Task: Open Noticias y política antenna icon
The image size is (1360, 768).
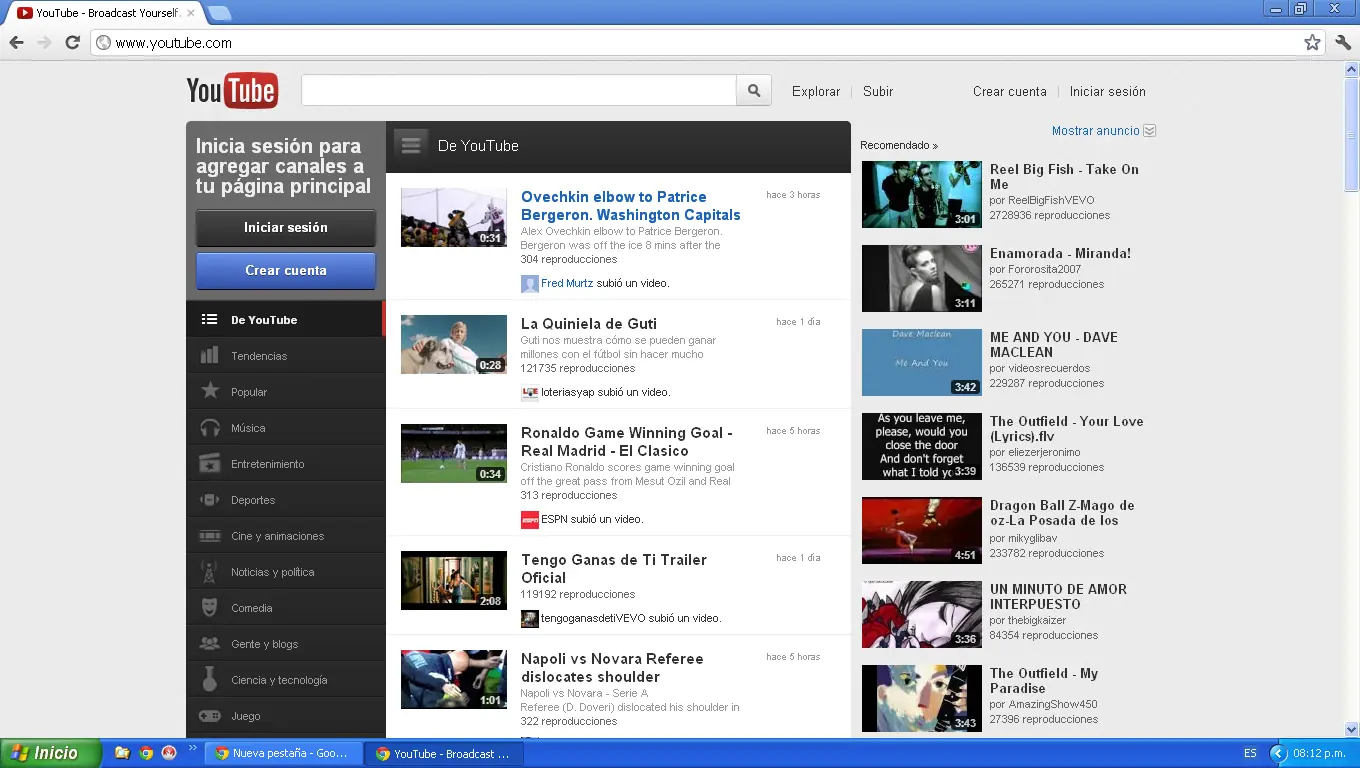Action: pyautogui.click(x=209, y=572)
